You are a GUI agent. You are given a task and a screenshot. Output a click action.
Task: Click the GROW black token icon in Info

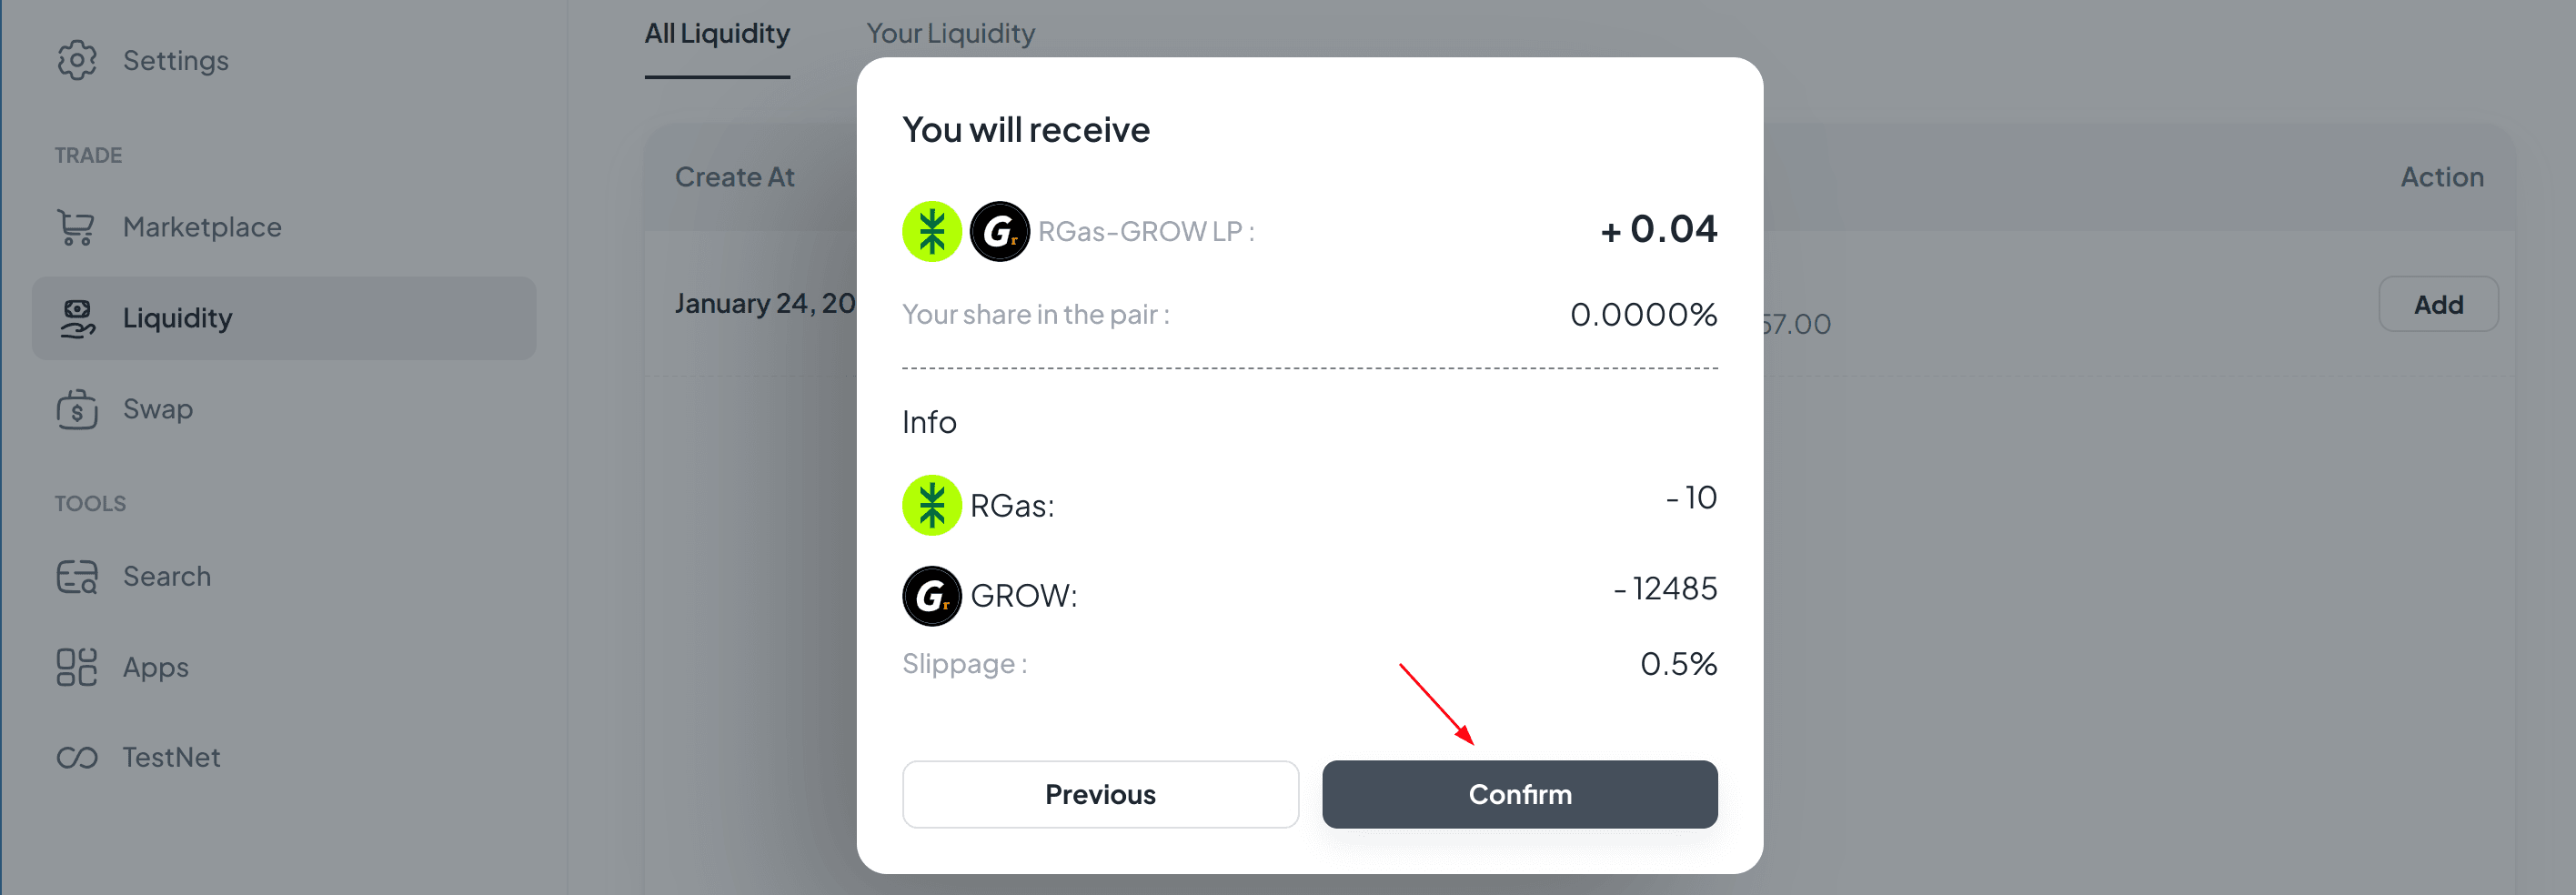tap(931, 596)
